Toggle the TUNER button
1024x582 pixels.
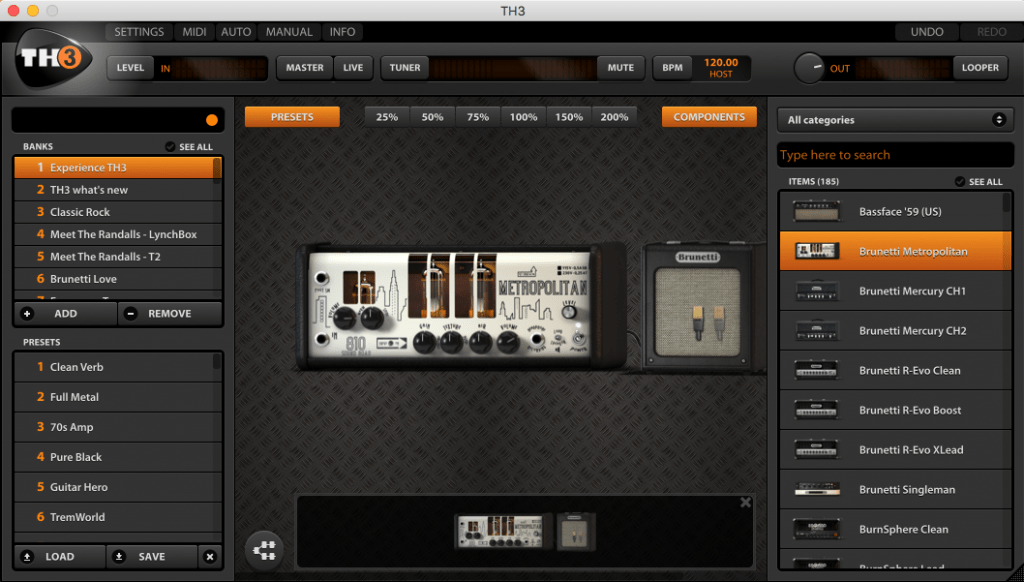tap(405, 67)
